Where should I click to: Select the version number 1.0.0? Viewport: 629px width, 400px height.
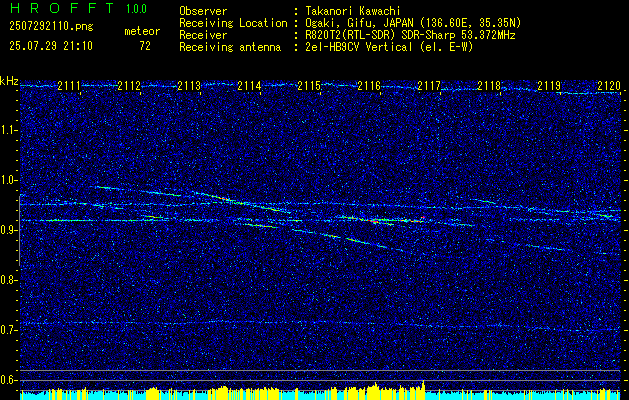click(x=136, y=9)
